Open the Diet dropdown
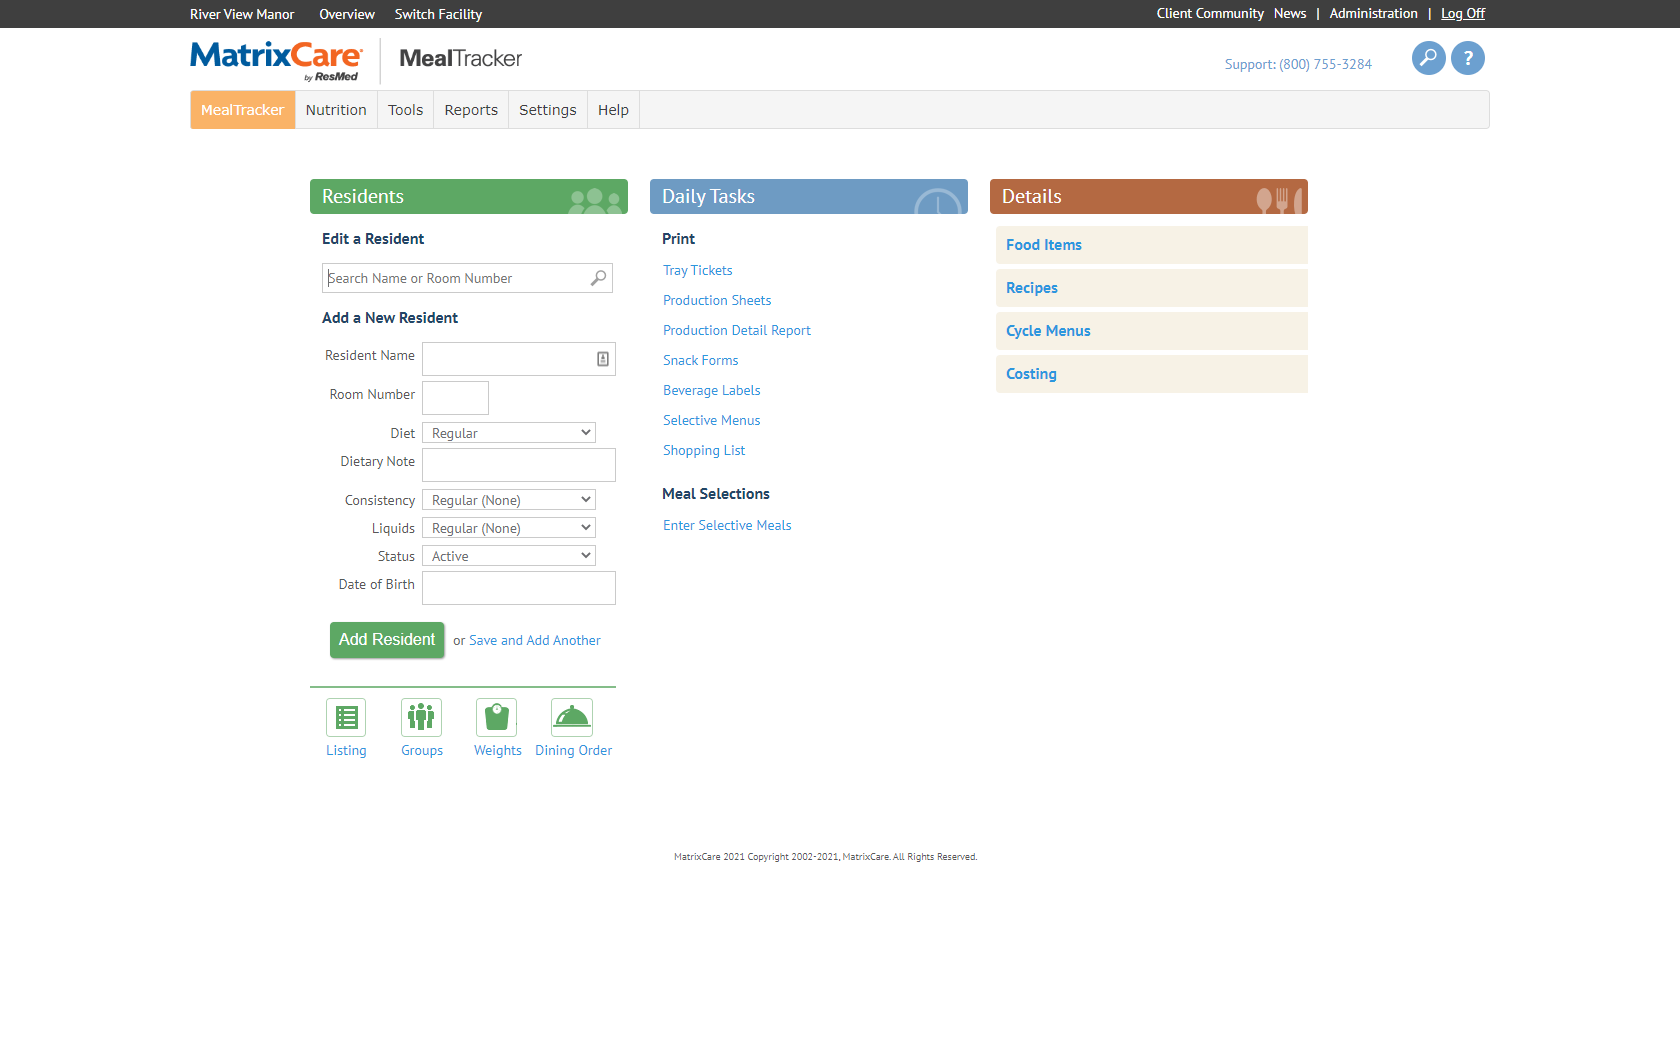 click(x=508, y=432)
